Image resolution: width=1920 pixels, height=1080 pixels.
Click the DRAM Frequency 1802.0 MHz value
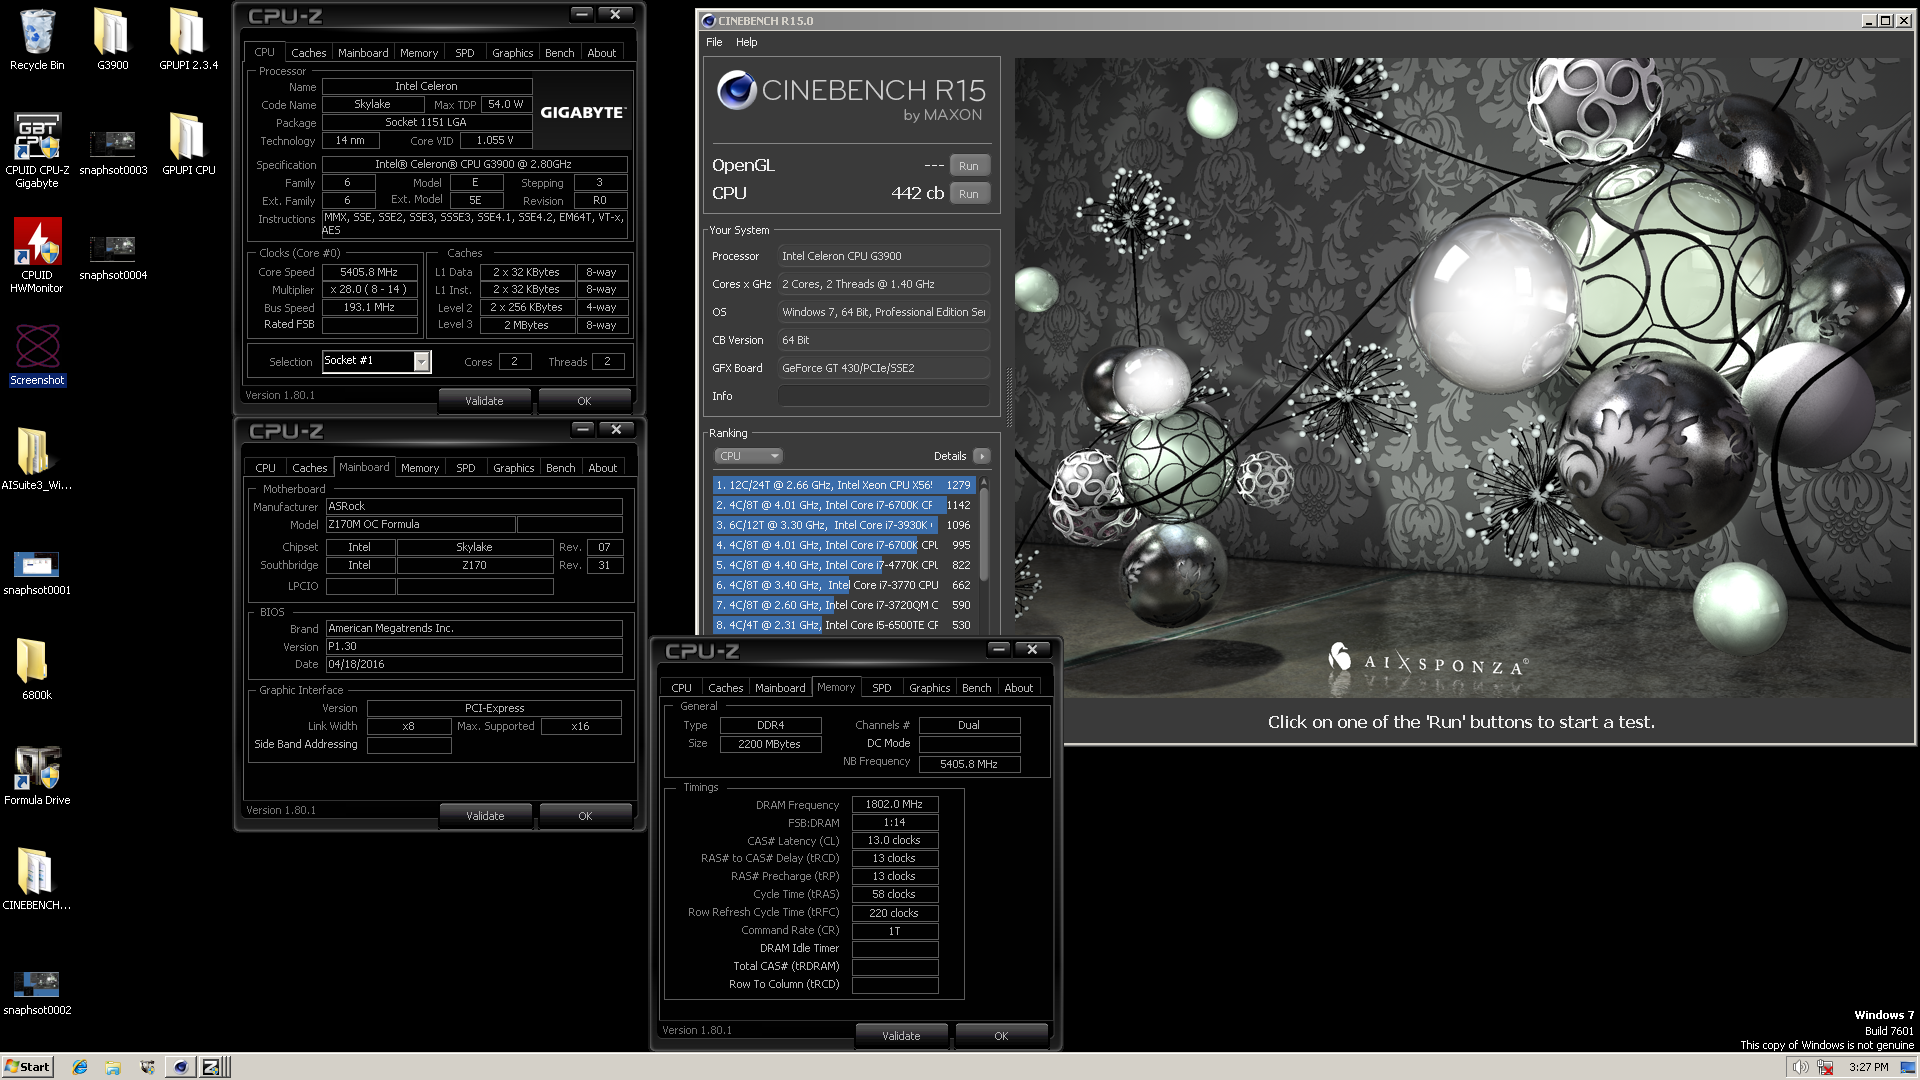coord(894,804)
